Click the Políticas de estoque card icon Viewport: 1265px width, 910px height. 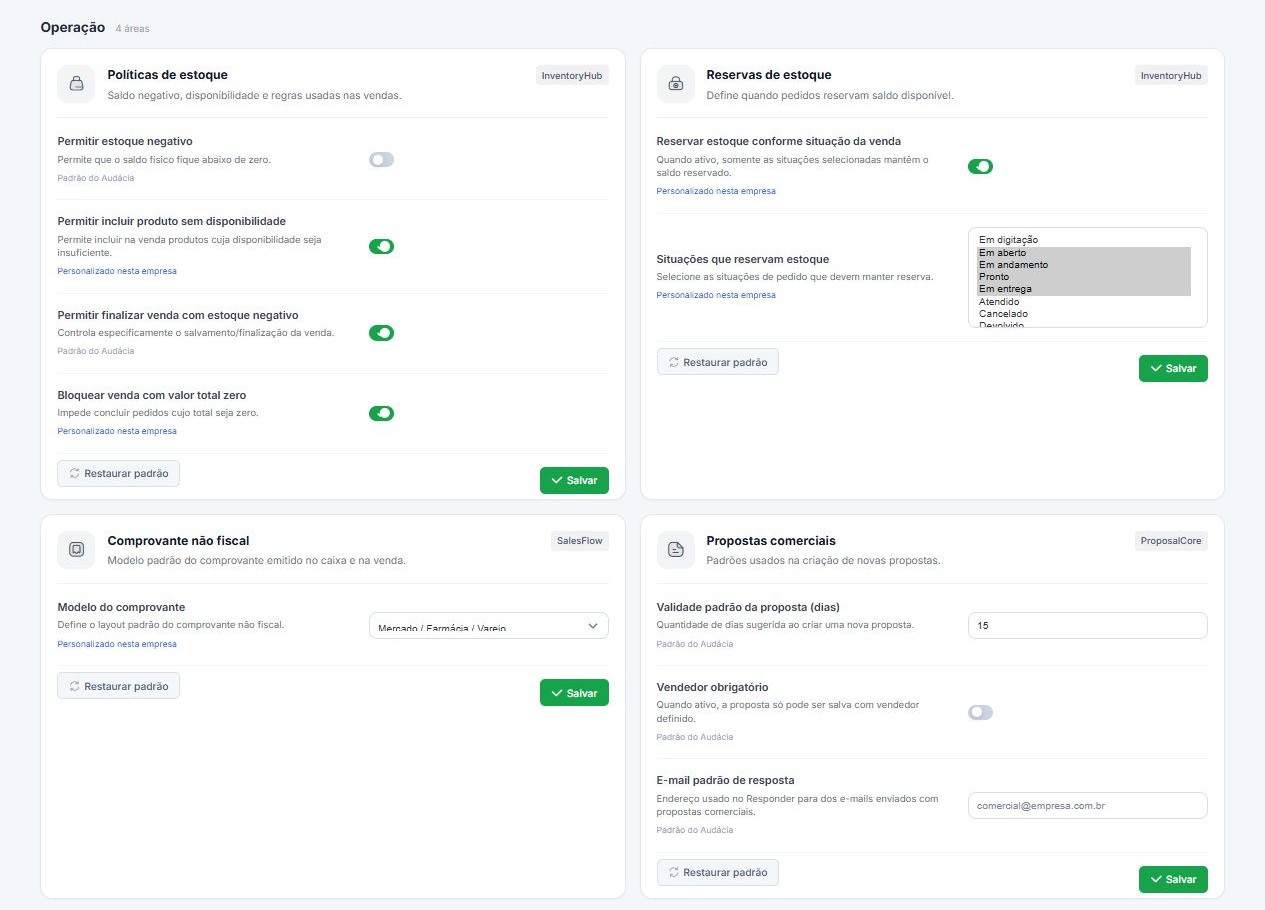76,84
